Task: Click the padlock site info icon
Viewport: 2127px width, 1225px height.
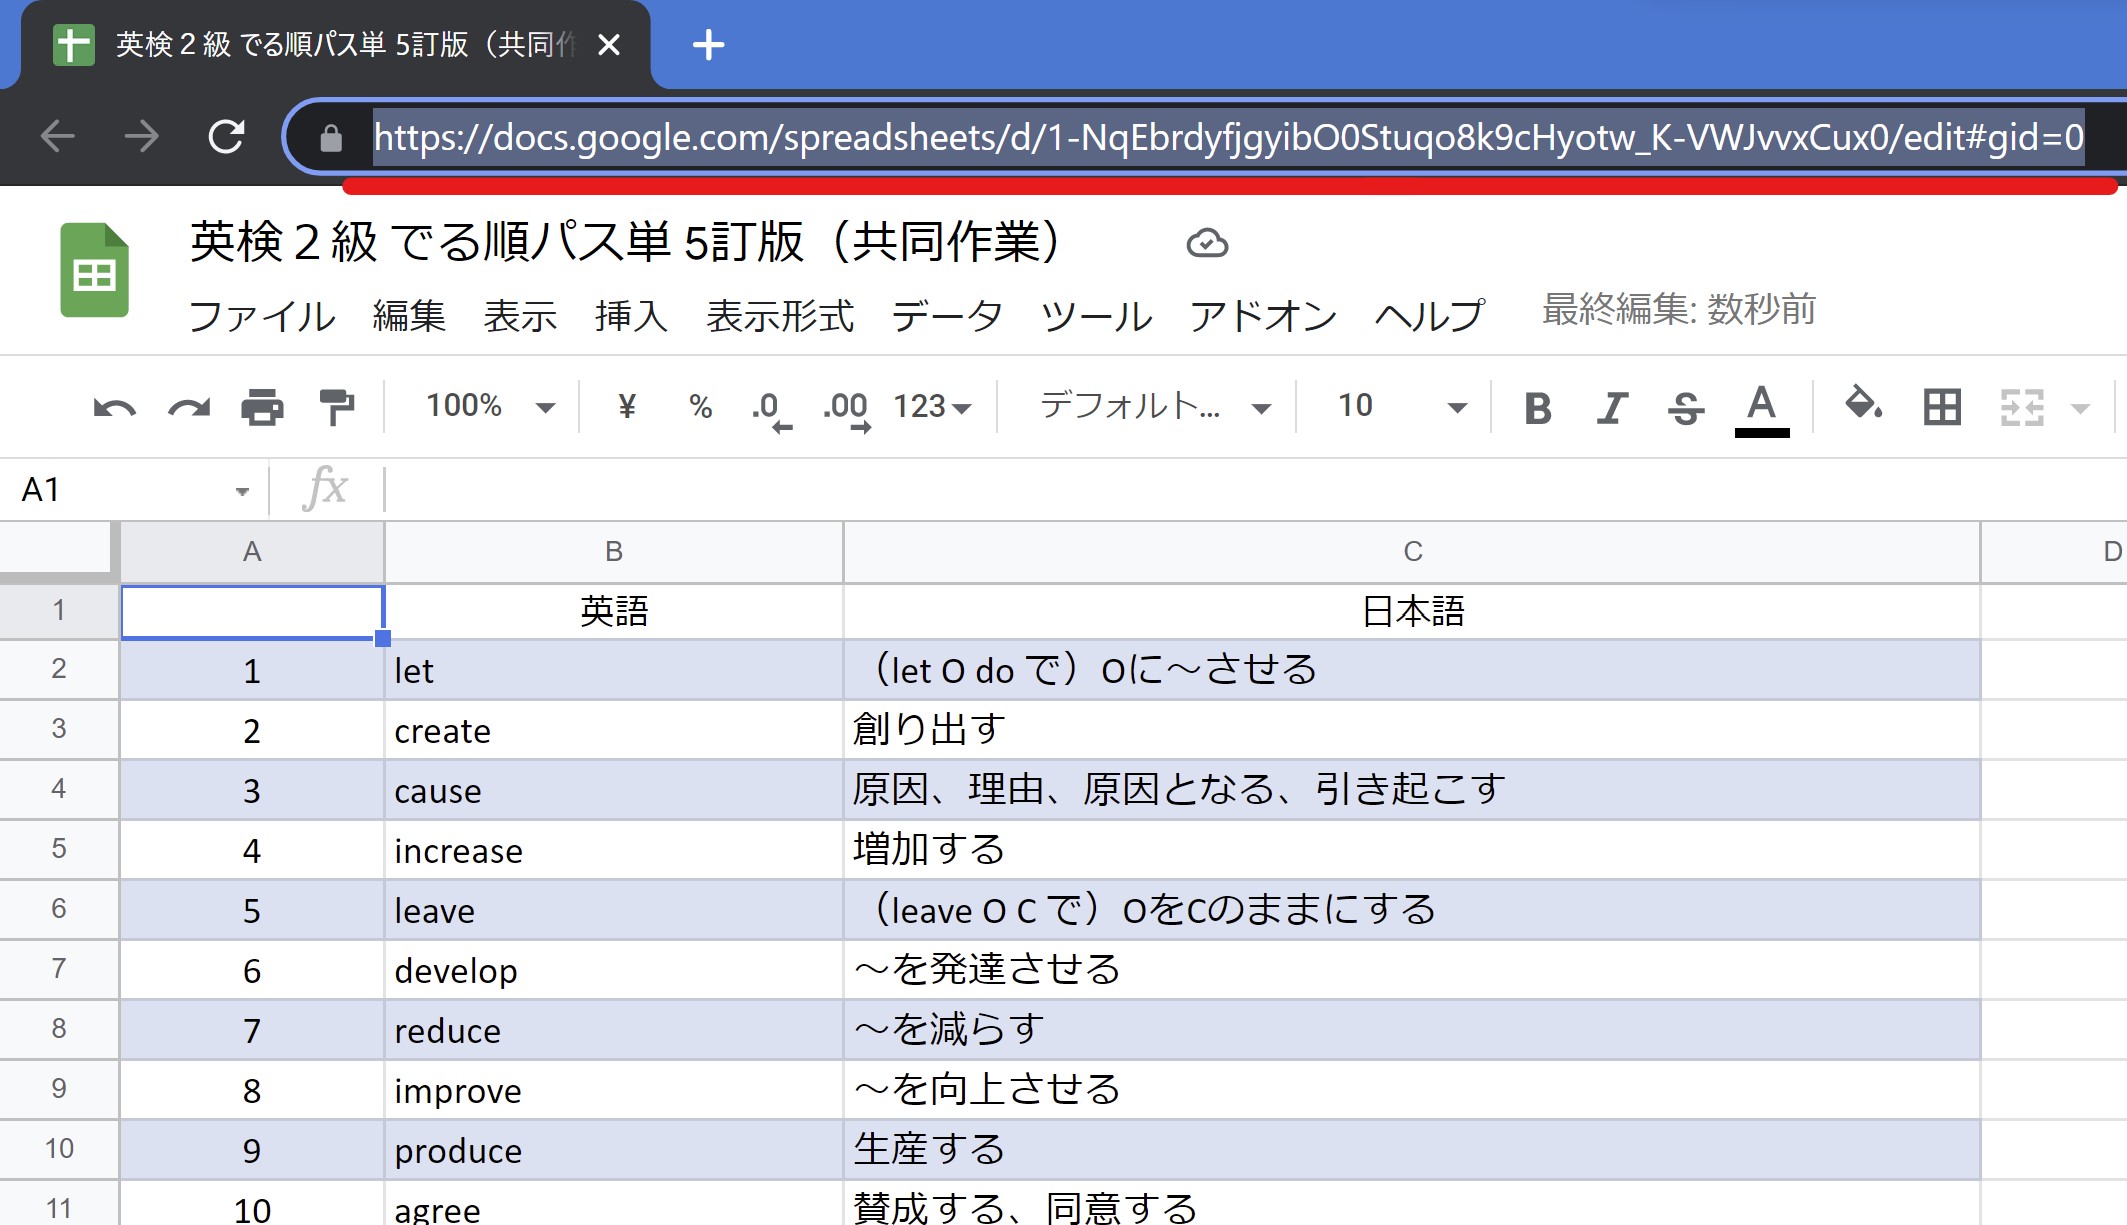Action: (x=331, y=138)
